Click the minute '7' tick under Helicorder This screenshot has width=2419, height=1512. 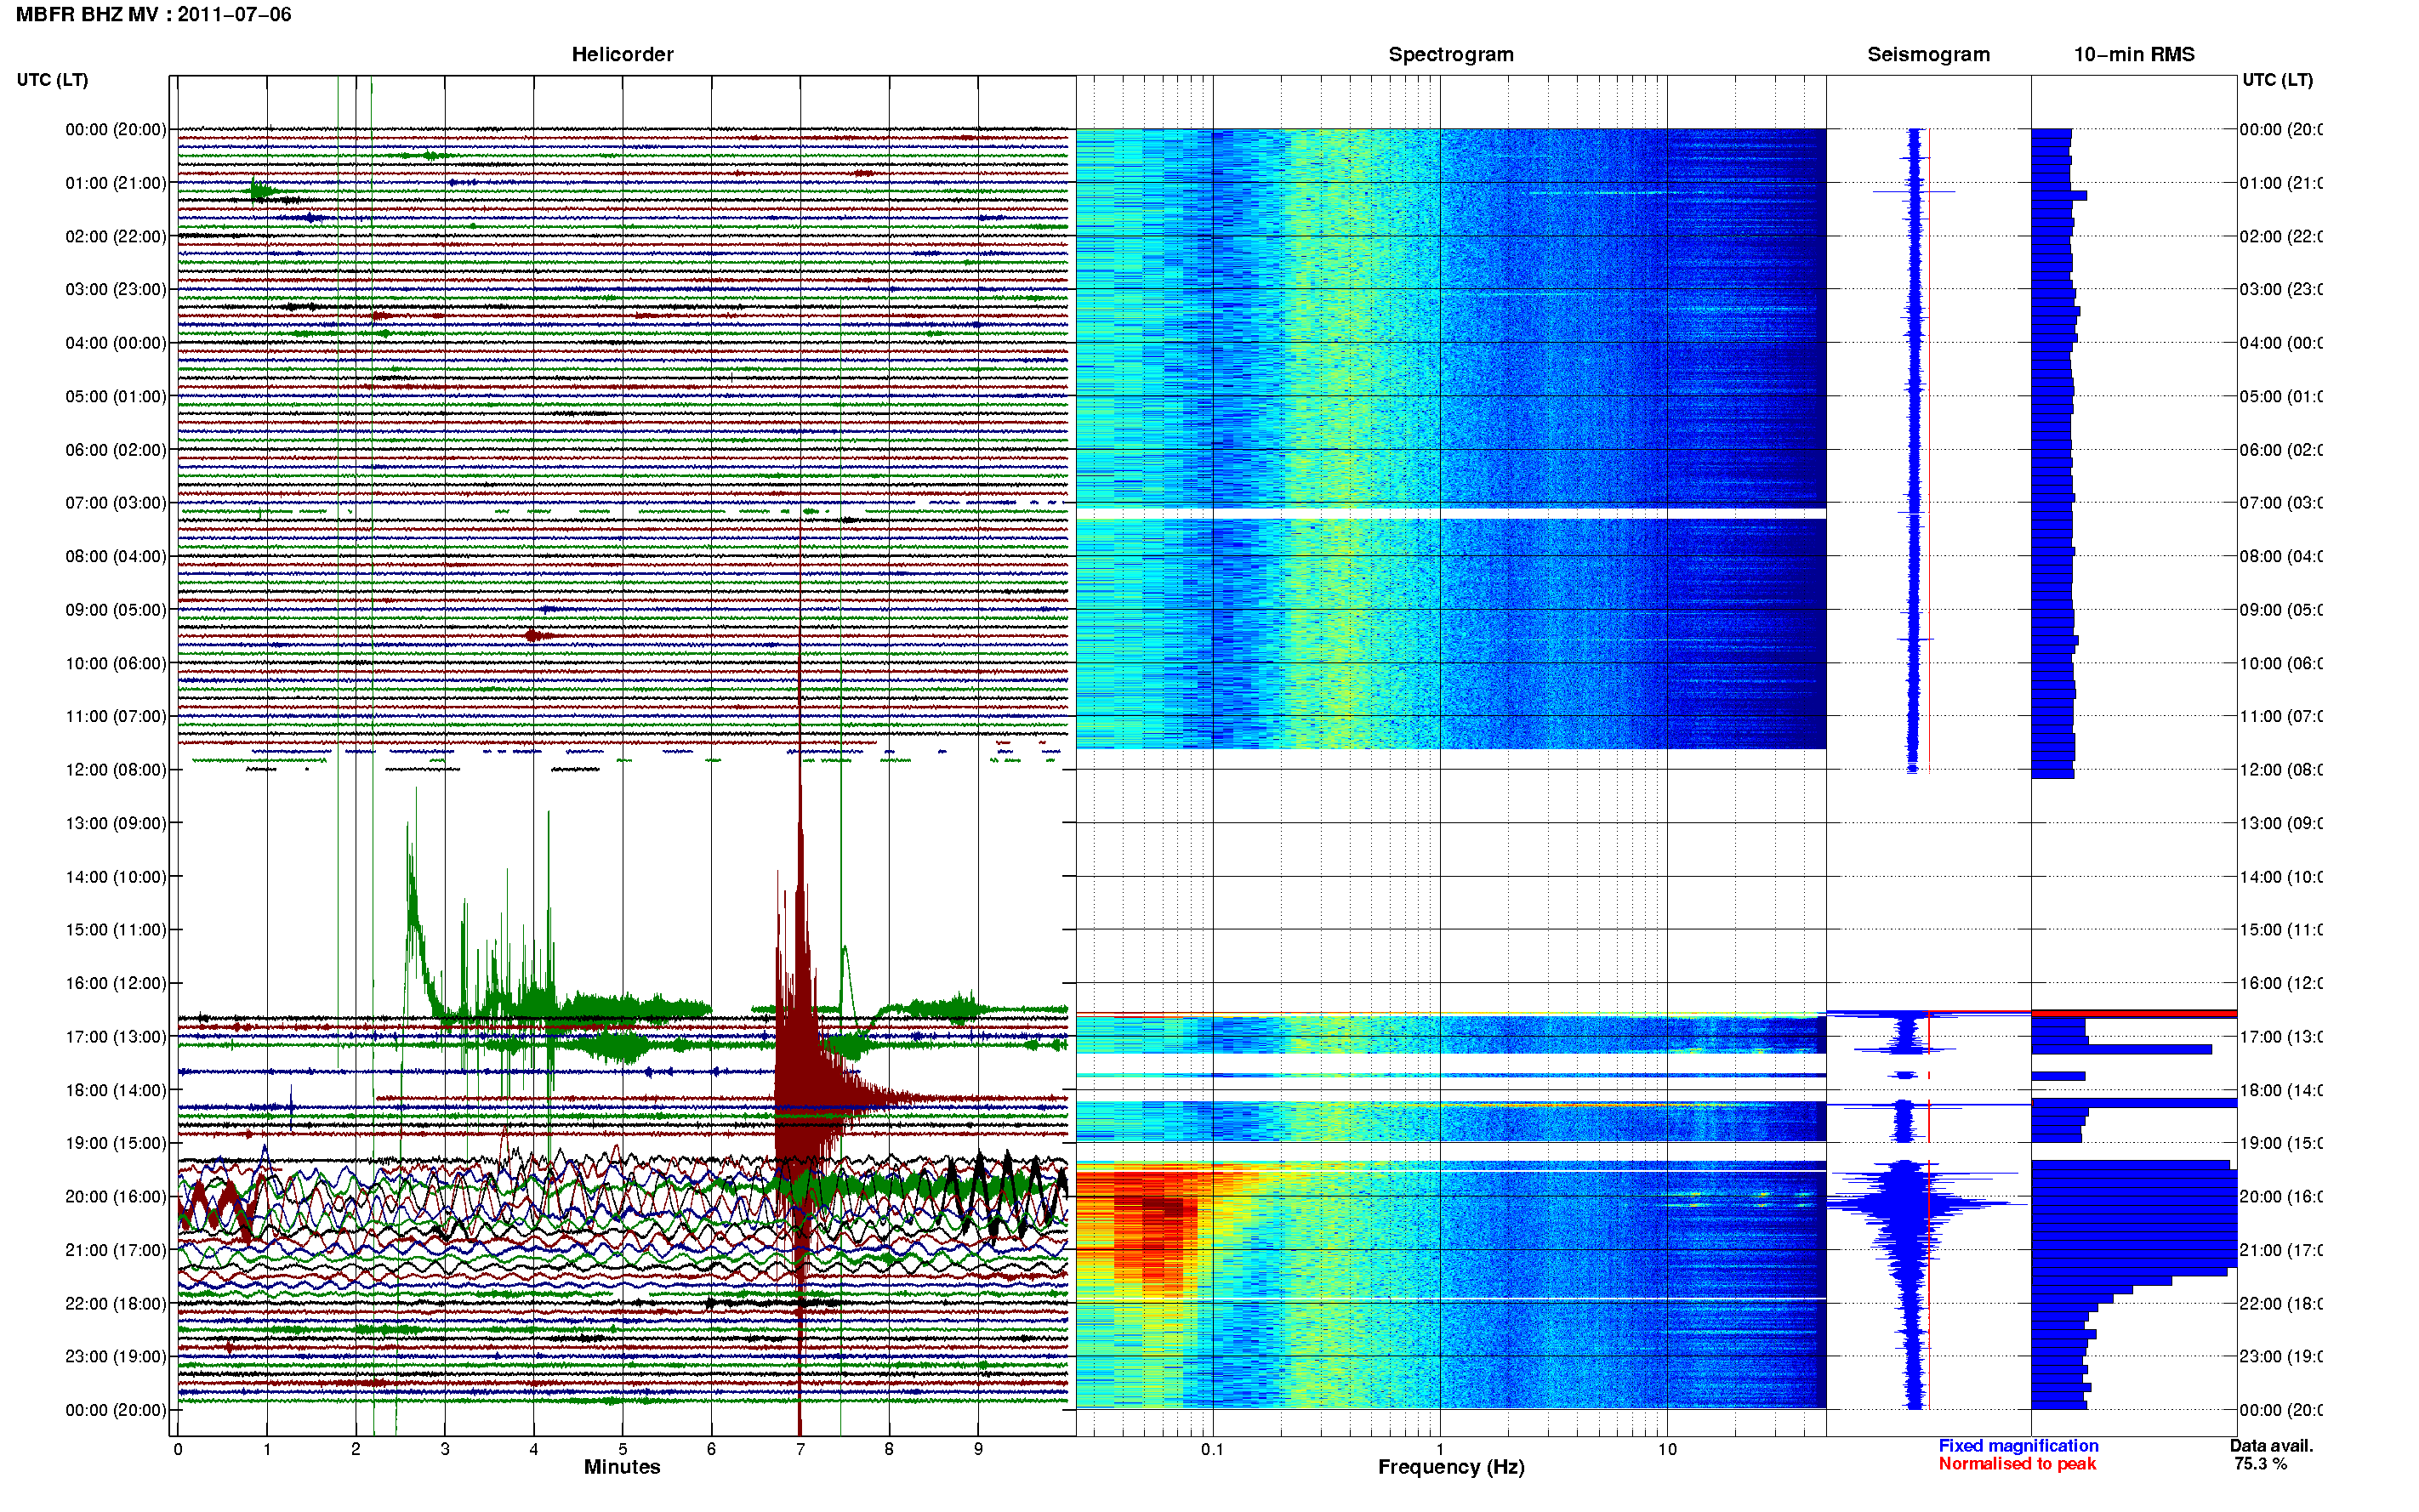800,1449
